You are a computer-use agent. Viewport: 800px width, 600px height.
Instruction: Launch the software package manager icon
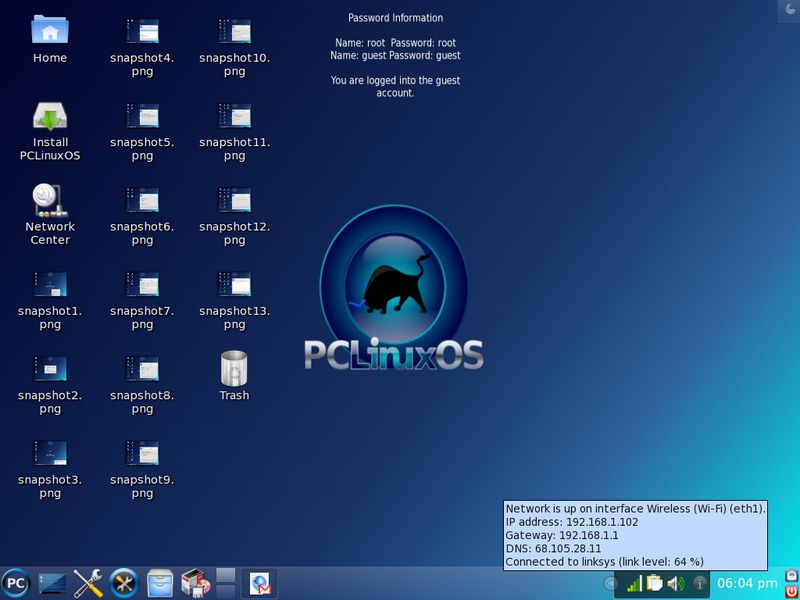point(195,583)
